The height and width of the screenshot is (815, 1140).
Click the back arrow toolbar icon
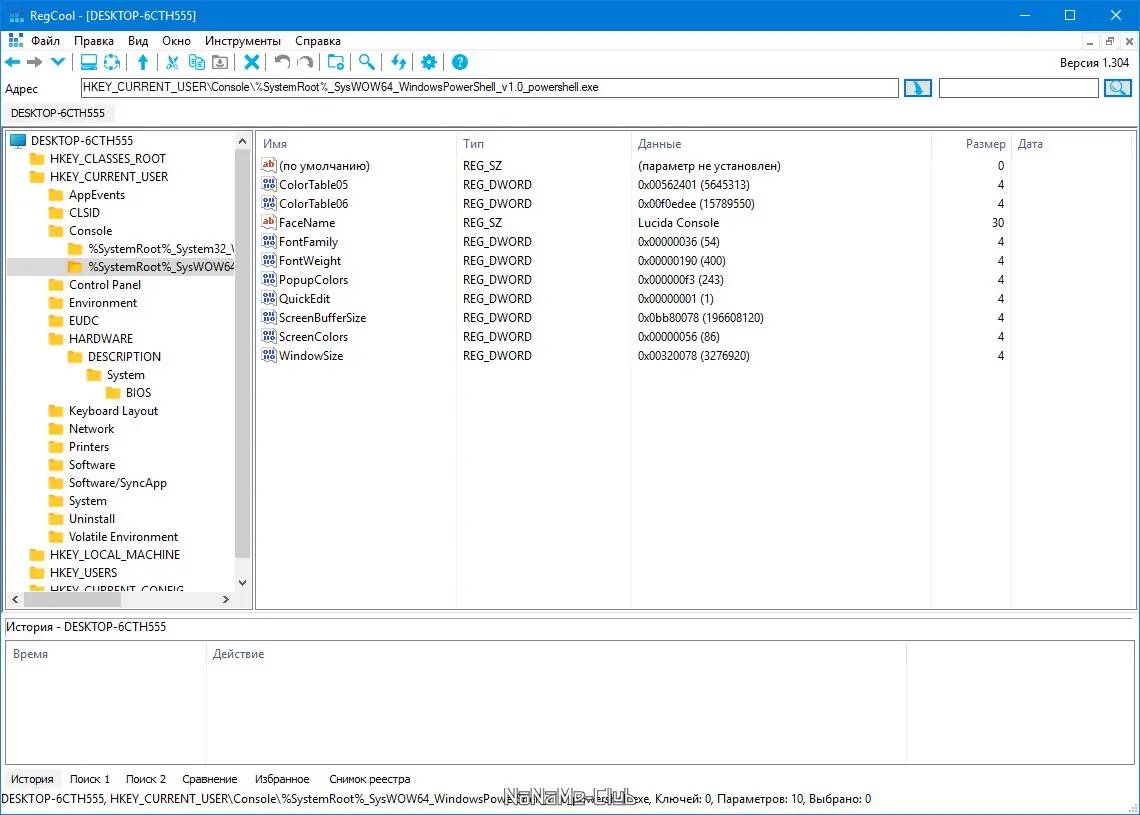(12, 63)
